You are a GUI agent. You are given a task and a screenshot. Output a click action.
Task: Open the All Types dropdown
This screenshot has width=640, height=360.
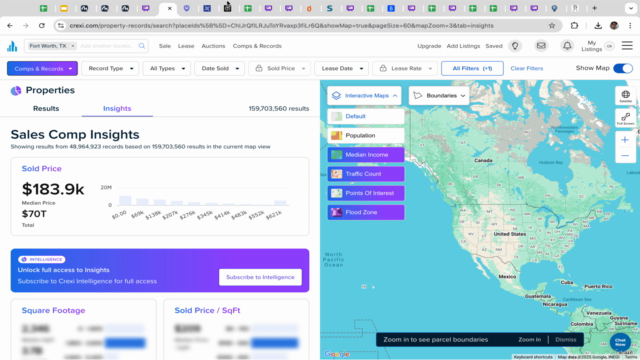point(167,69)
